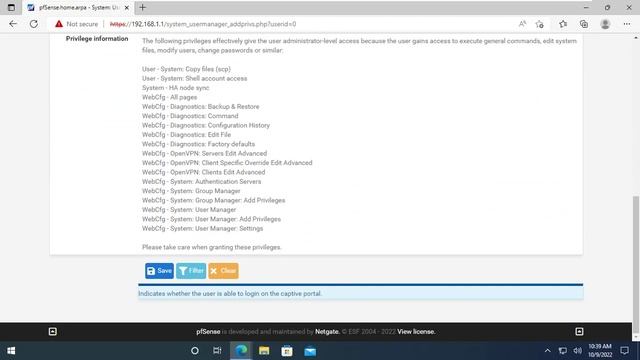Open Read aloud icon in address bar

point(522,24)
